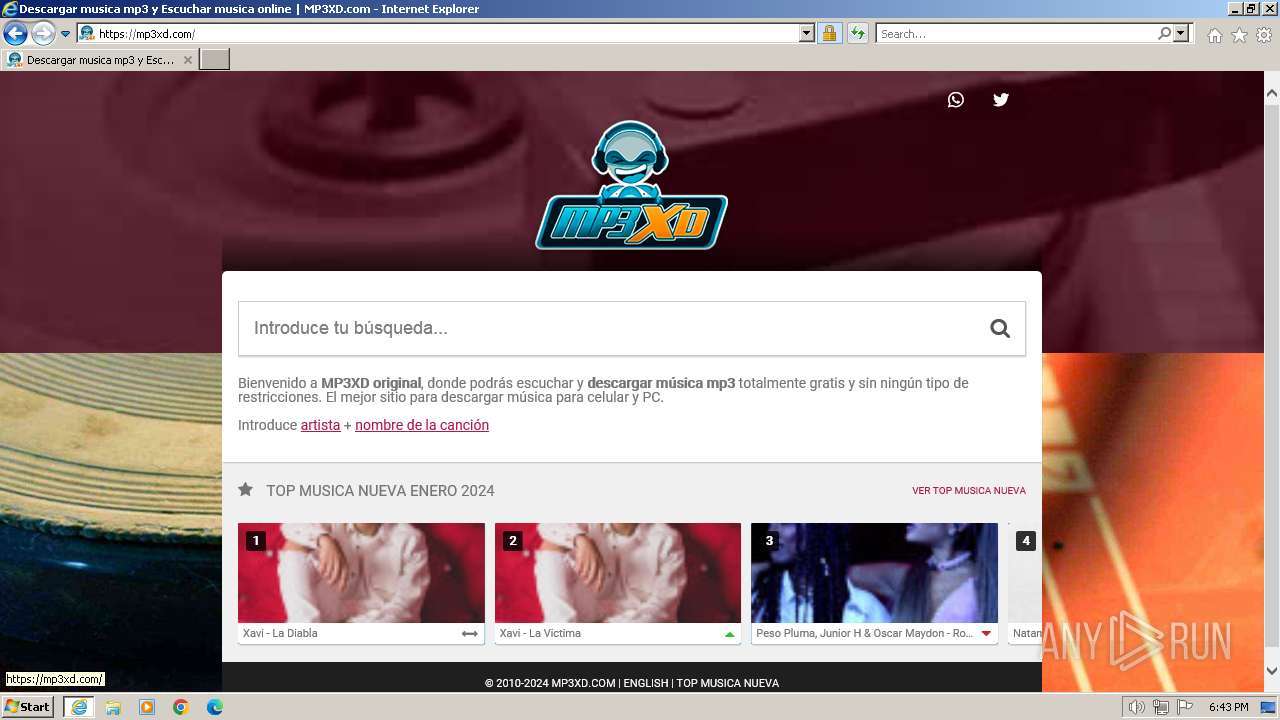The image size is (1280, 720).
Task: Open the Peso Pluma, Junior H thumbnail
Action: pyautogui.click(x=875, y=573)
